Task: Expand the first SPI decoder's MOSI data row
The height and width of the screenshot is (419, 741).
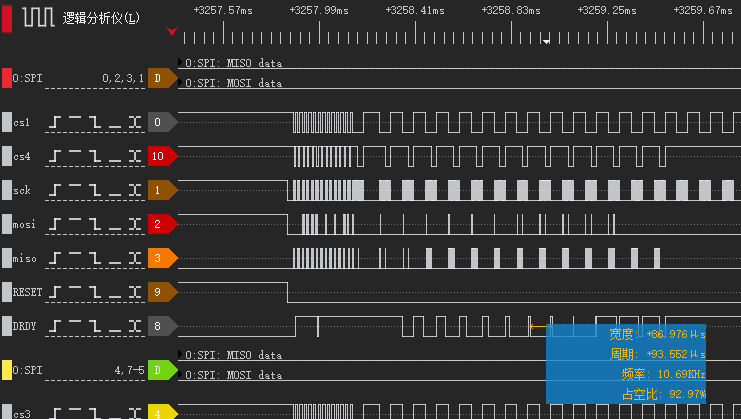Action: pyautogui.click(x=180, y=82)
